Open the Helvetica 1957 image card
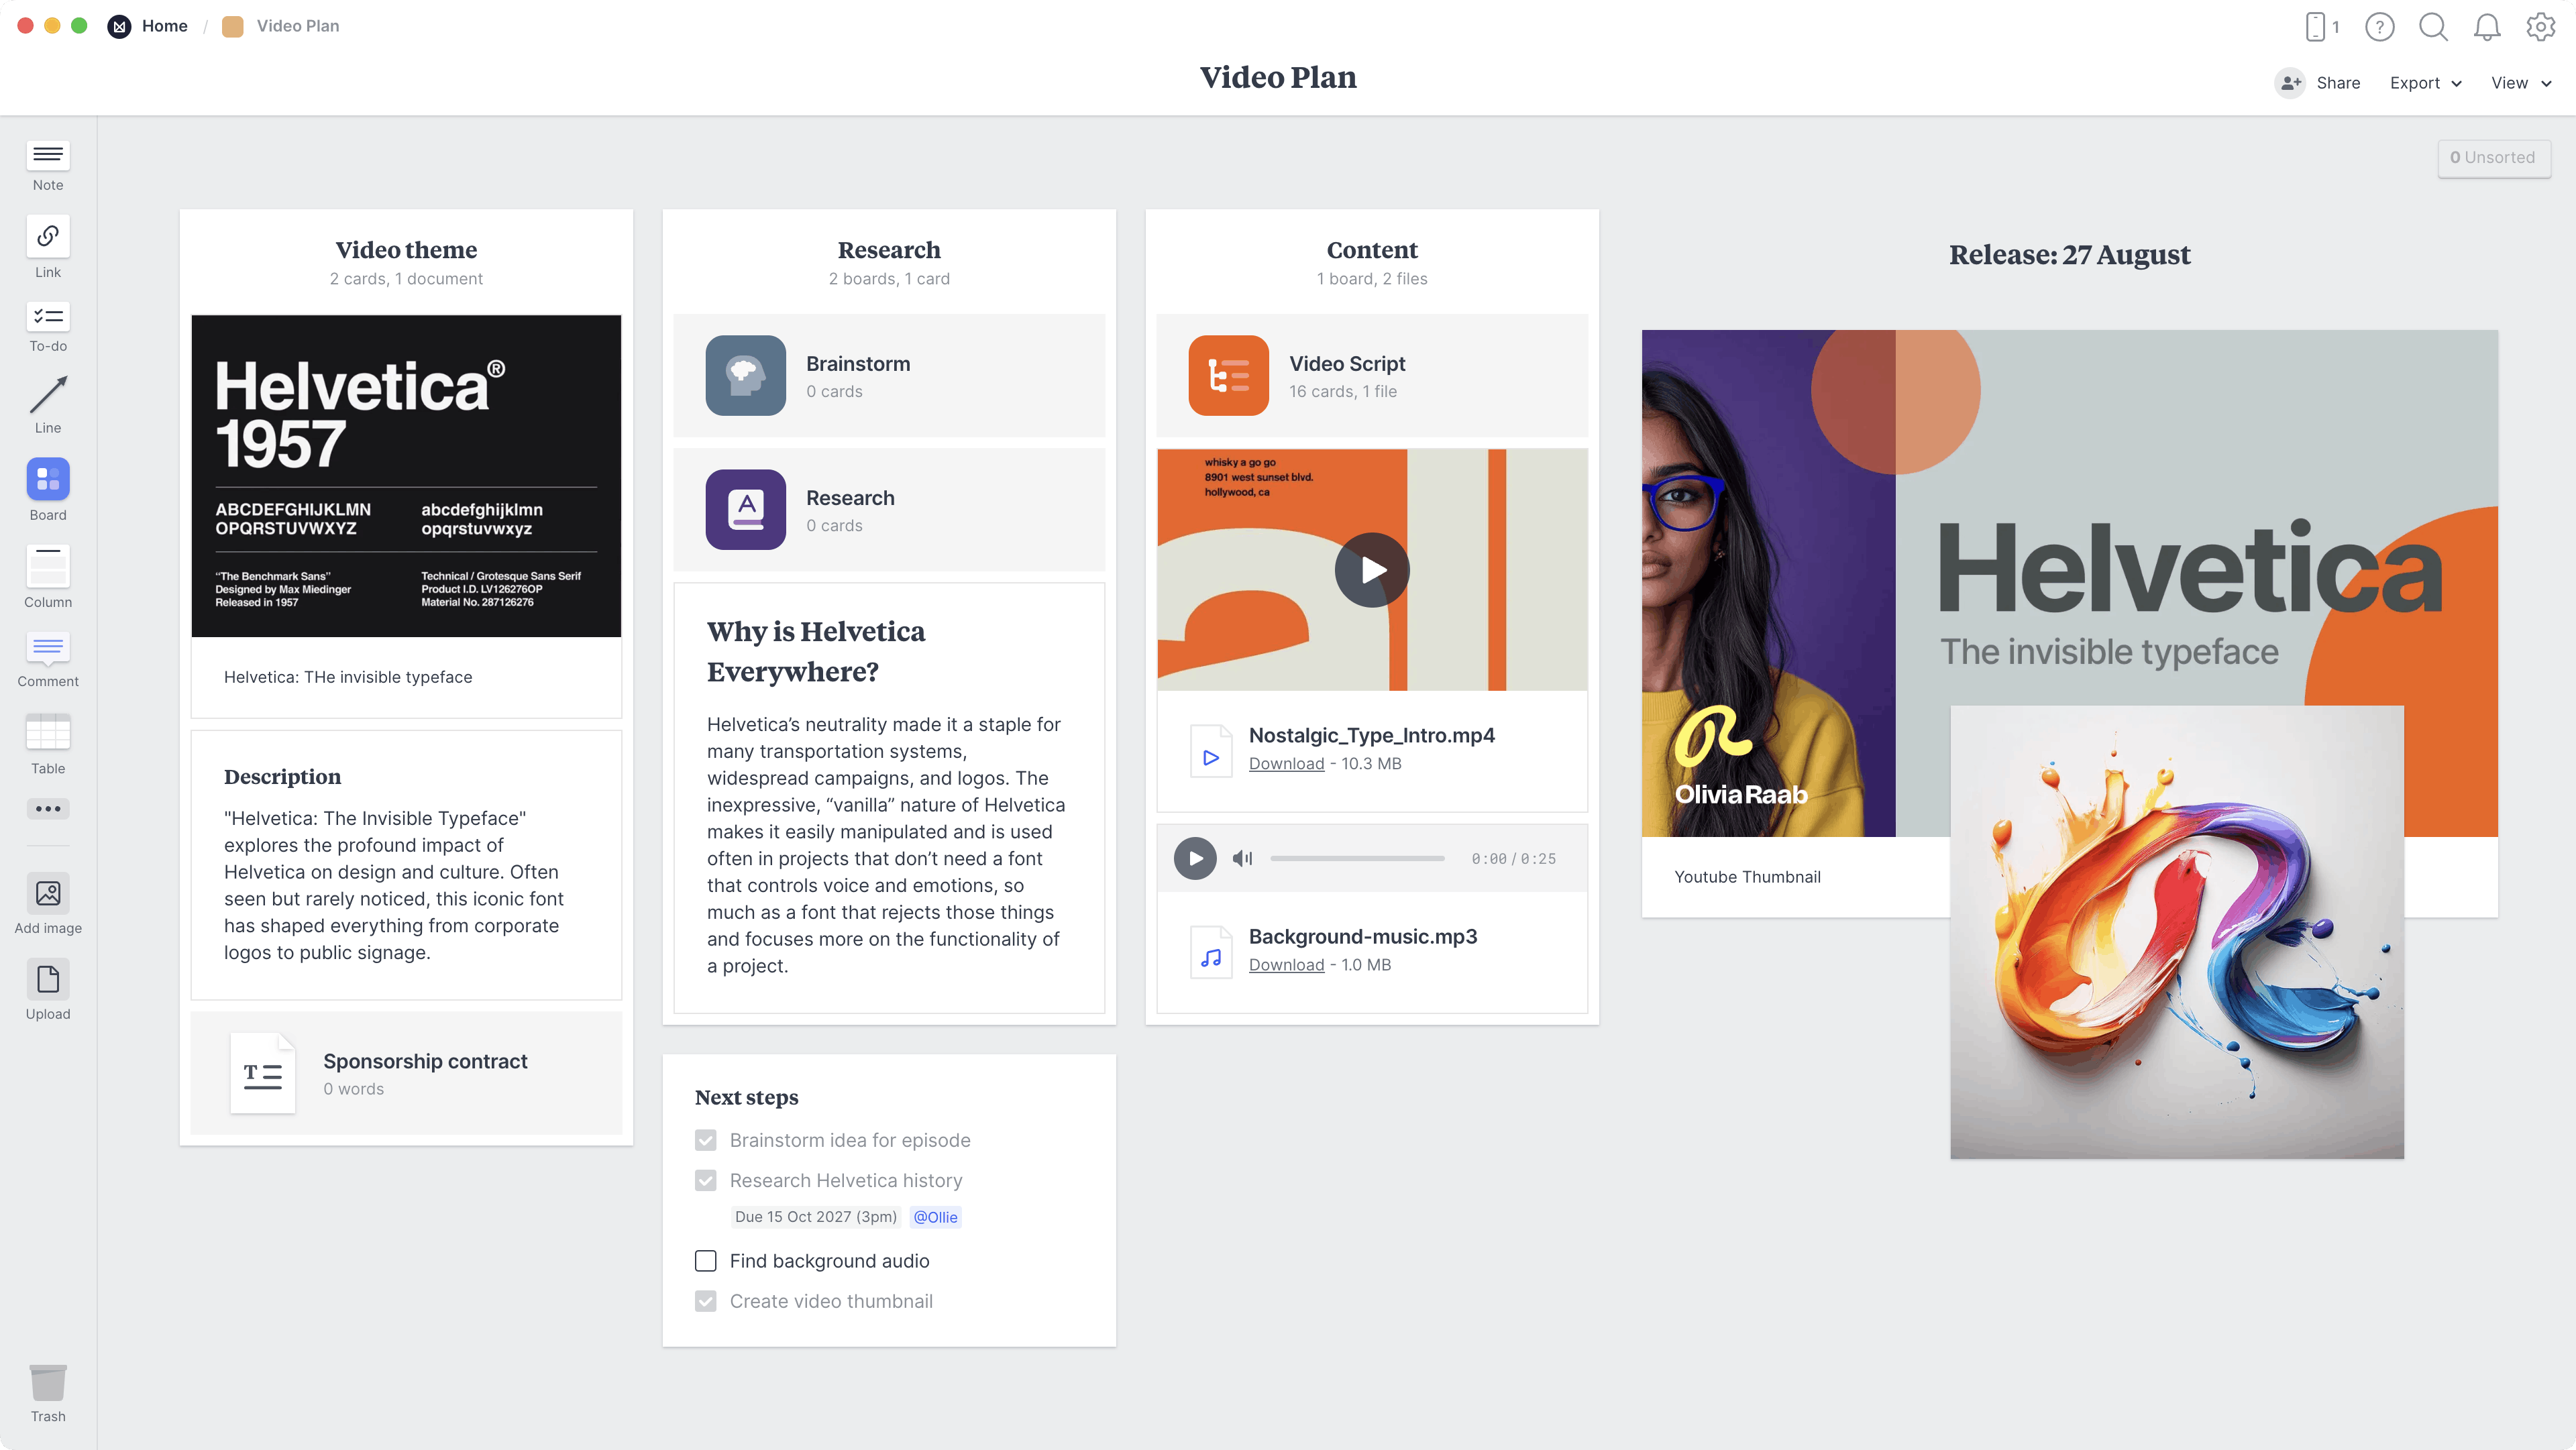 click(406, 476)
